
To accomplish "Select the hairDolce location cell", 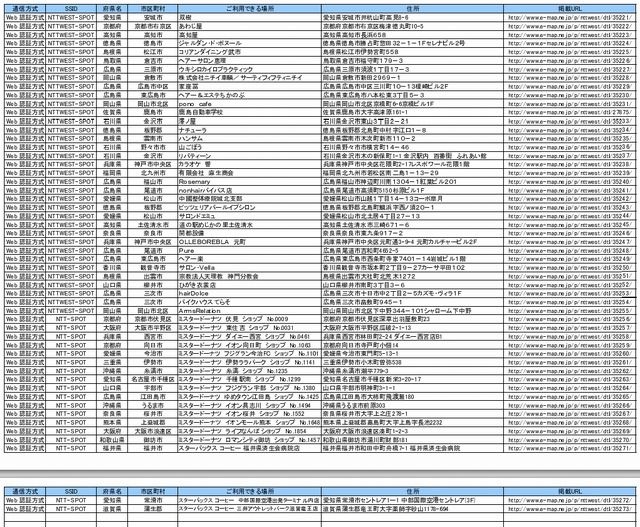I will click(x=249, y=294).
